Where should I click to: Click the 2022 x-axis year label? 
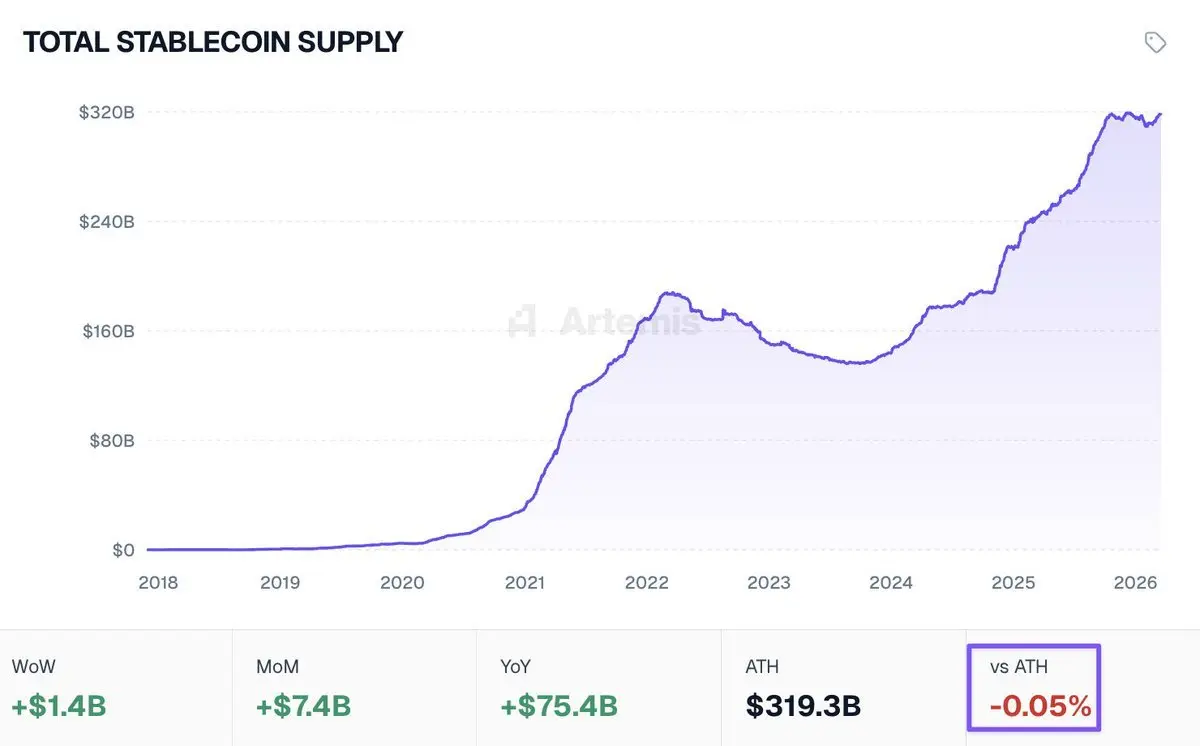click(646, 583)
